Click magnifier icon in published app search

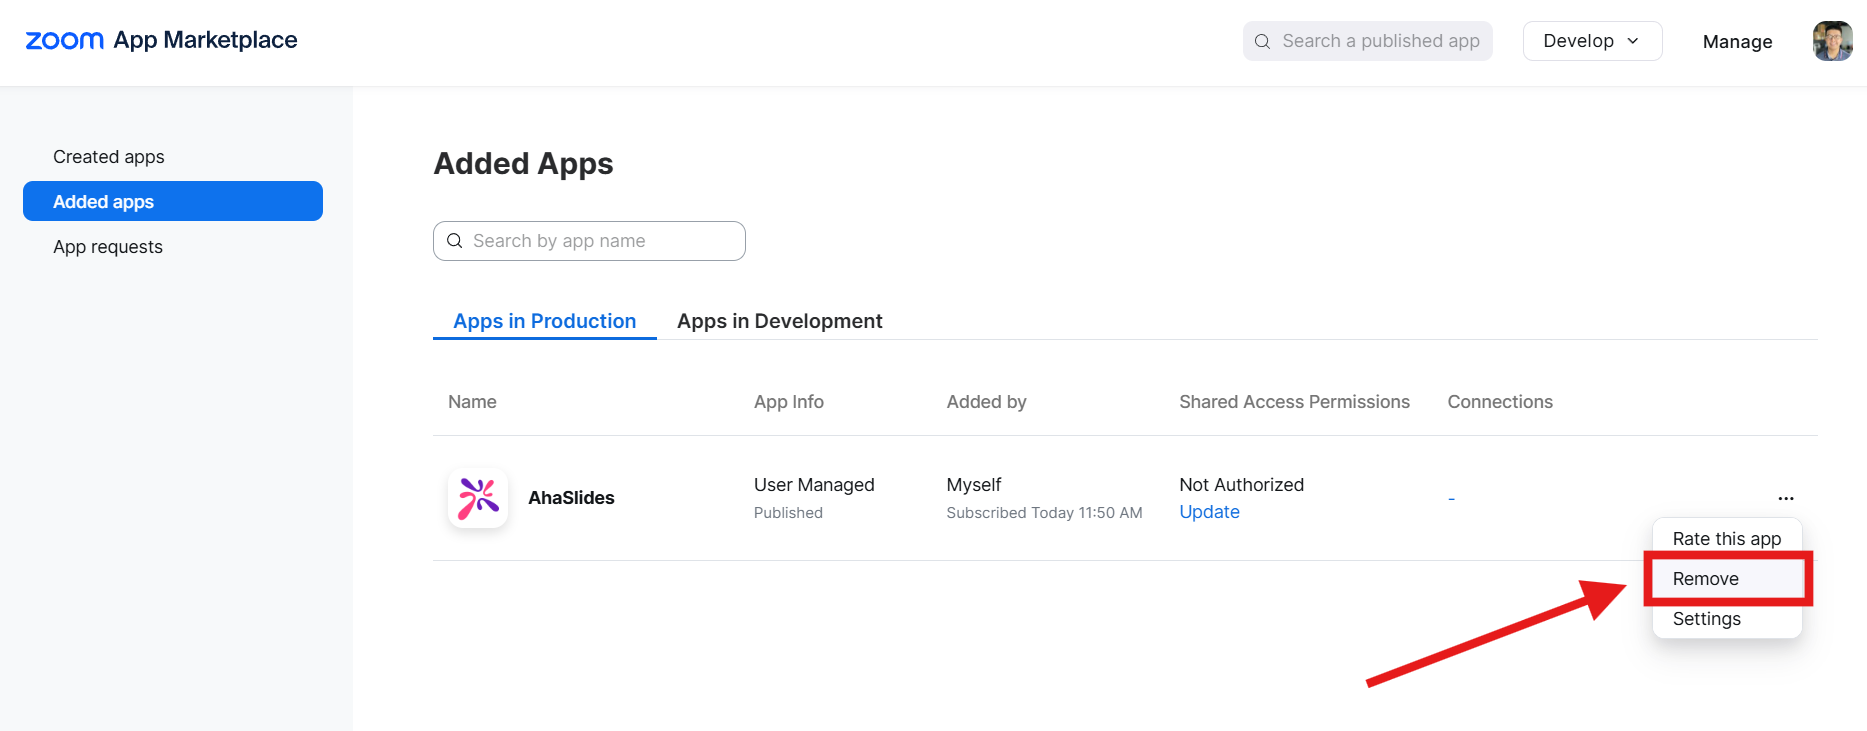tap(1262, 41)
